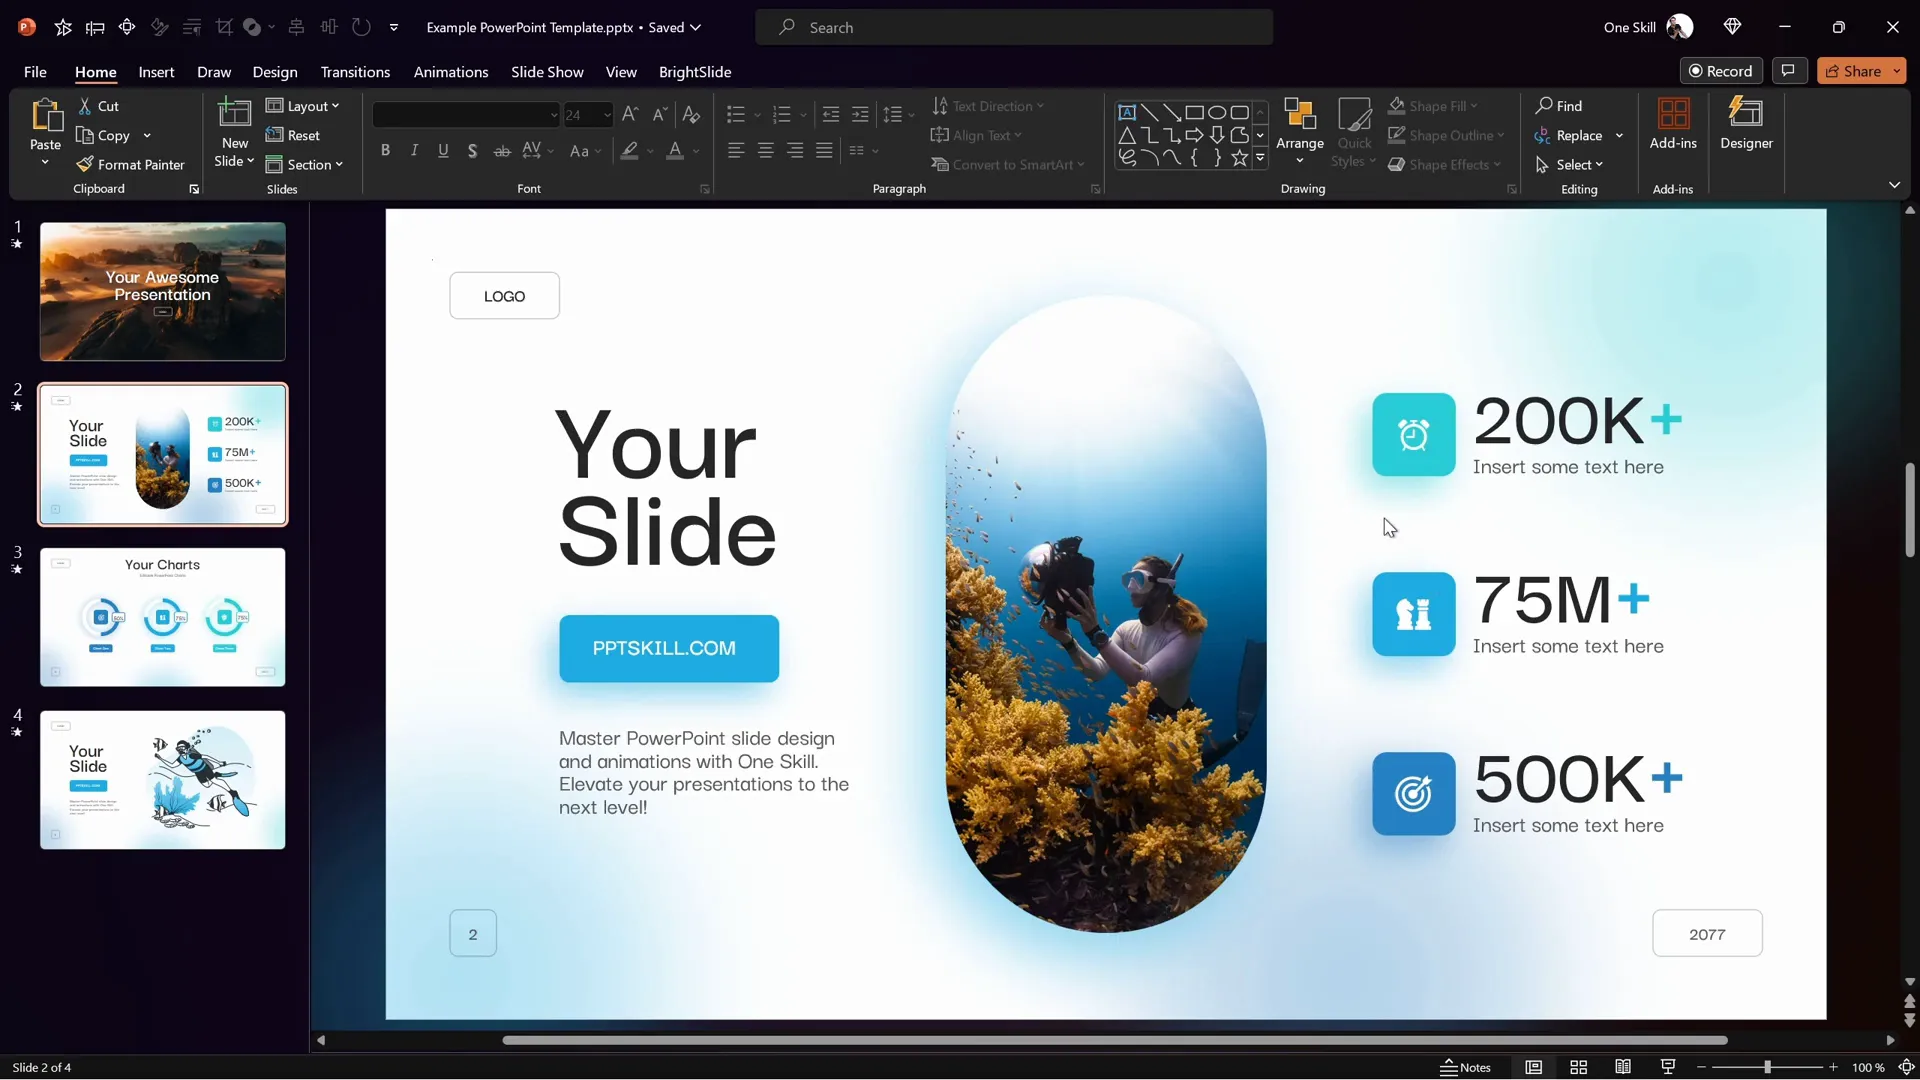Click the Cut scissors icon

click(x=85, y=106)
